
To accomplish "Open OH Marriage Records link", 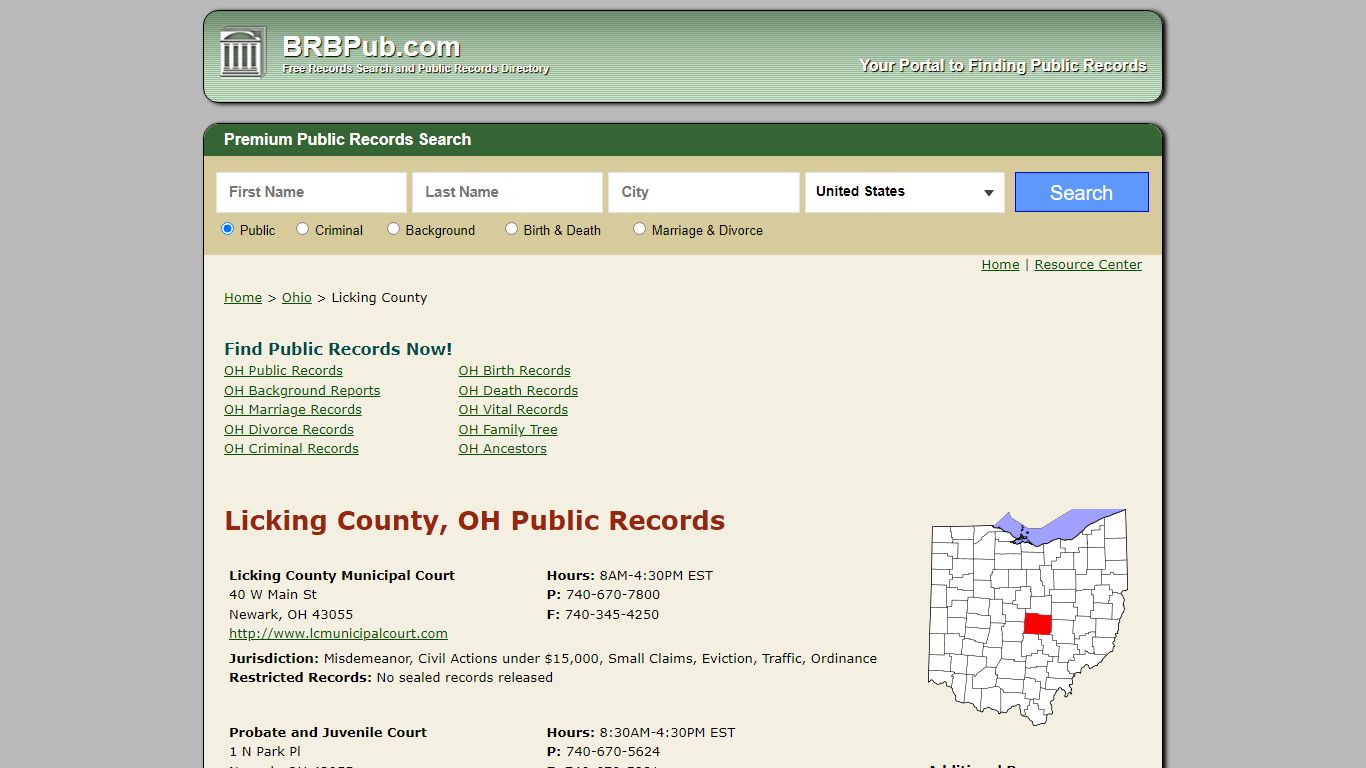I will [293, 410].
